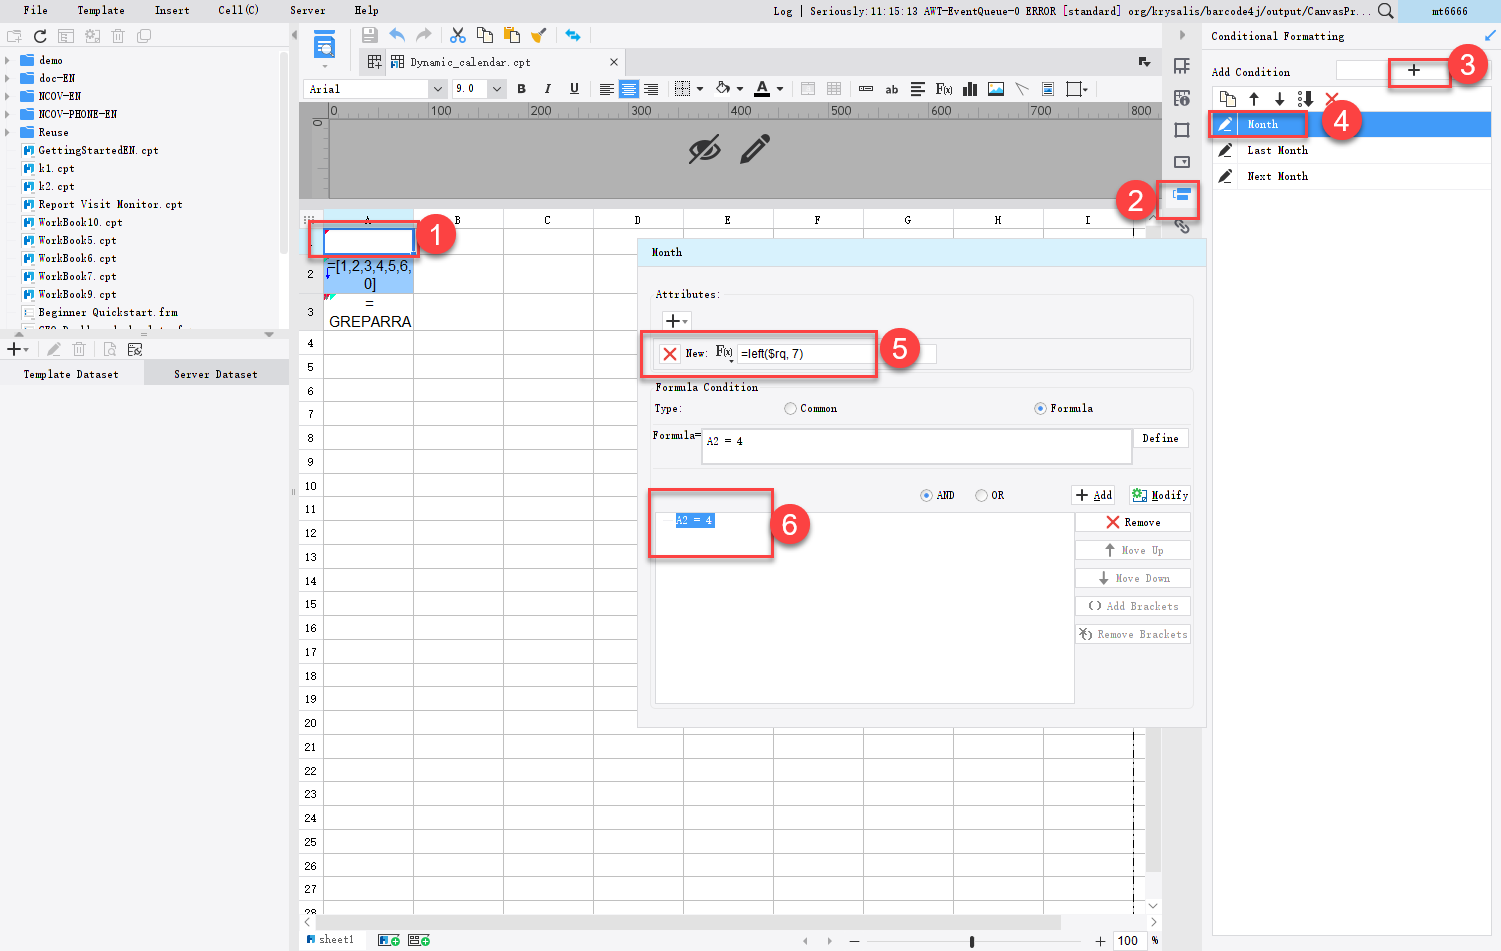This screenshot has width=1501, height=951.
Task: Click the Modify button
Action: pyautogui.click(x=1160, y=496)
